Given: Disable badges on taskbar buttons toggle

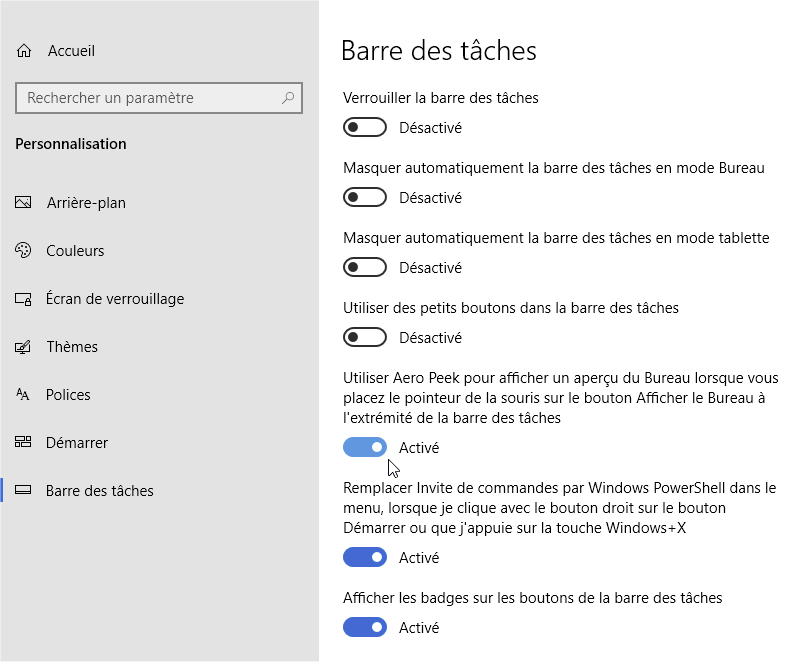Looking at the screenshot, I should 365,627.
